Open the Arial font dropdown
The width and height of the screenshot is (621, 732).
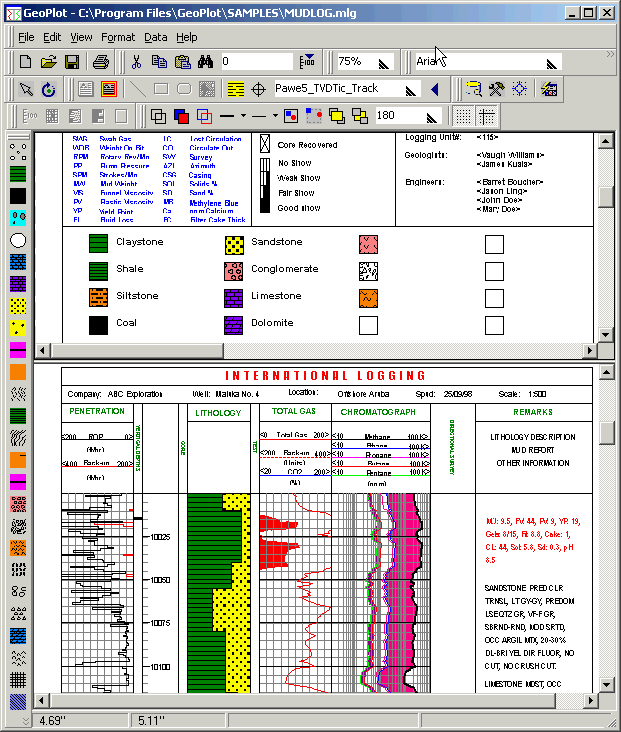551,62
